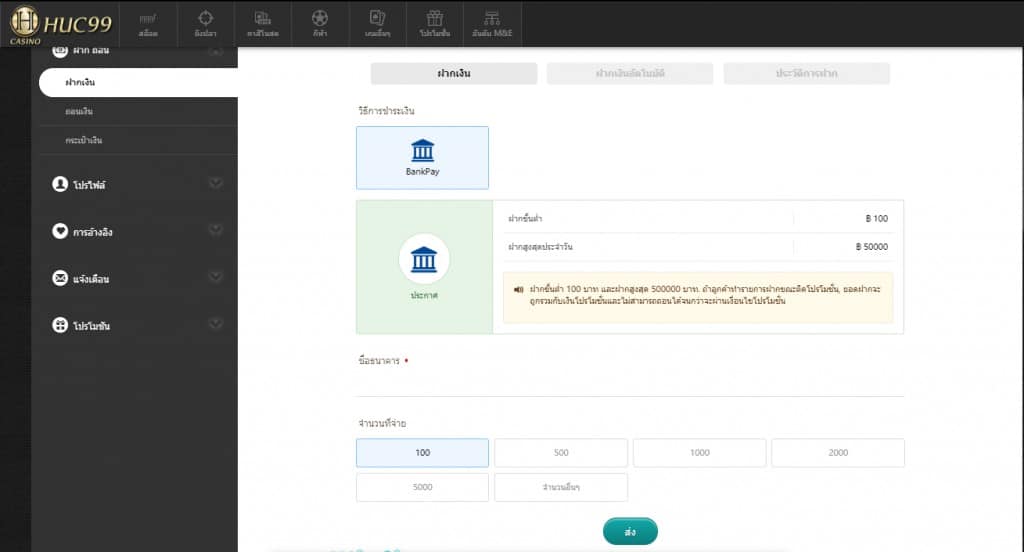Click the ฝาก ถอน sidebar heading text
The image size is (1024, 552).
[x=91, y=50]
